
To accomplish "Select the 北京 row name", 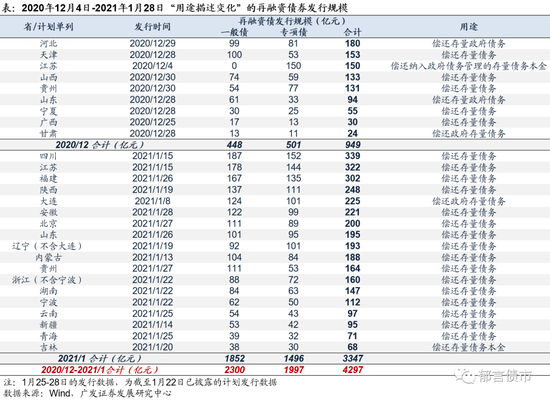I will (48, 224).
